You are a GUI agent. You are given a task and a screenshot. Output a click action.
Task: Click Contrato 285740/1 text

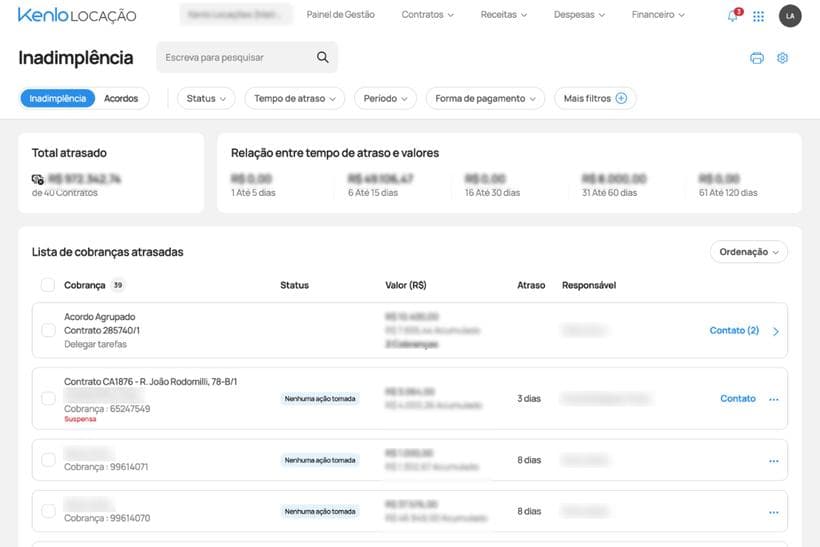point(102,331)
